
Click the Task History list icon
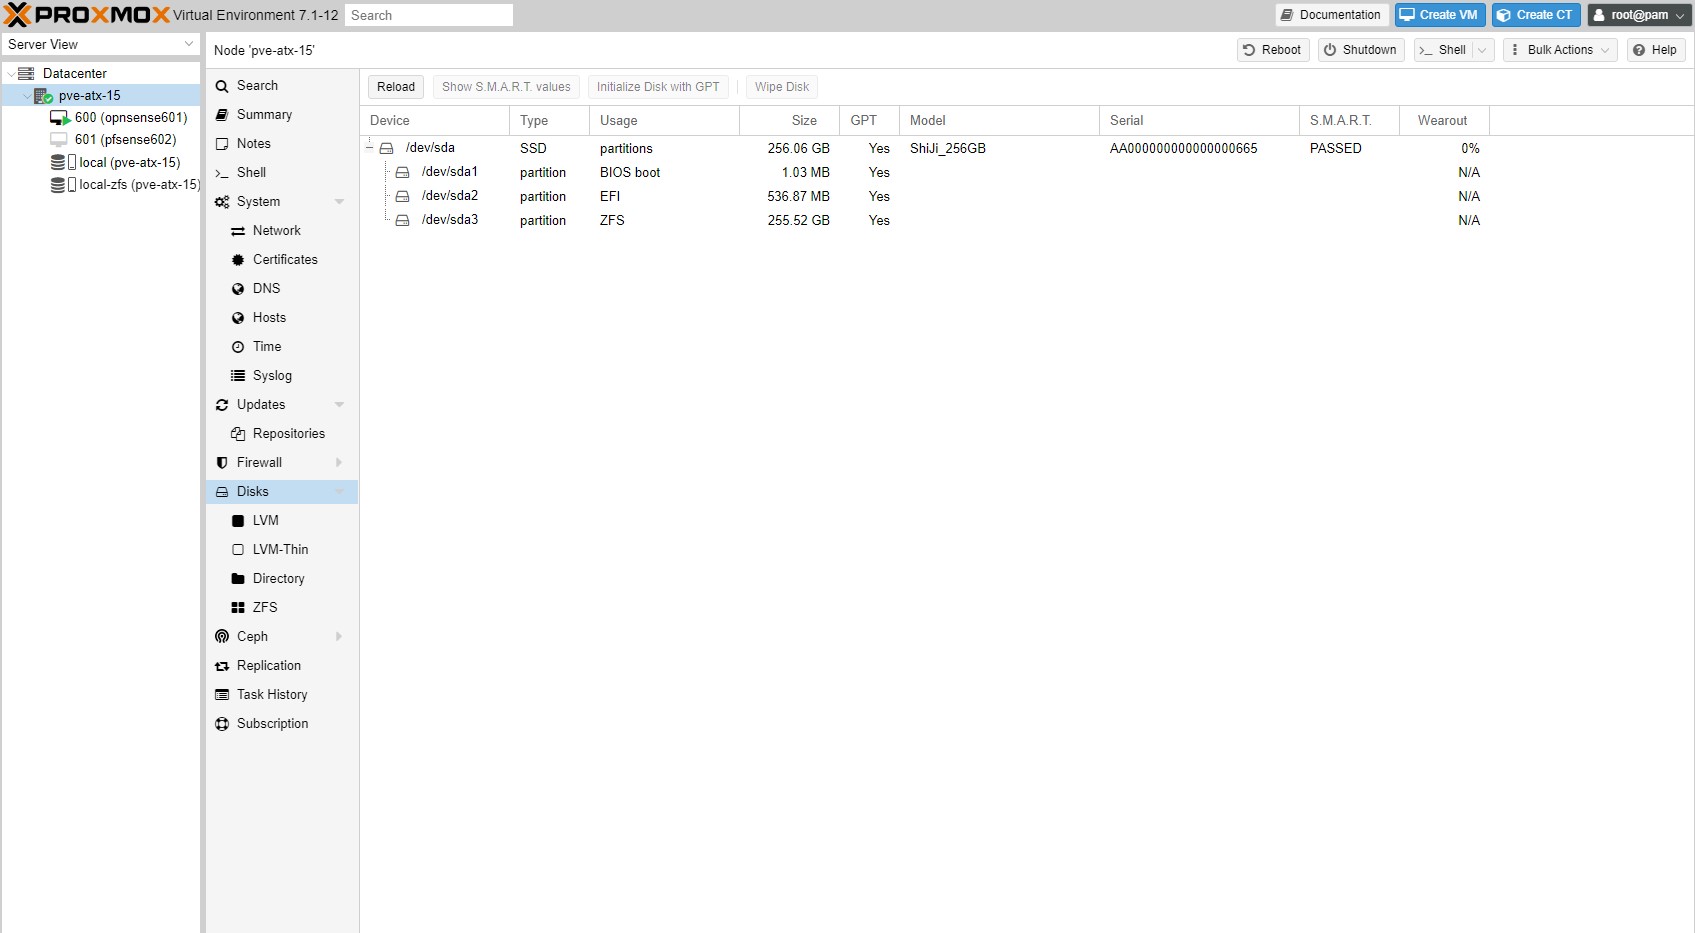(x=222, y=695)
